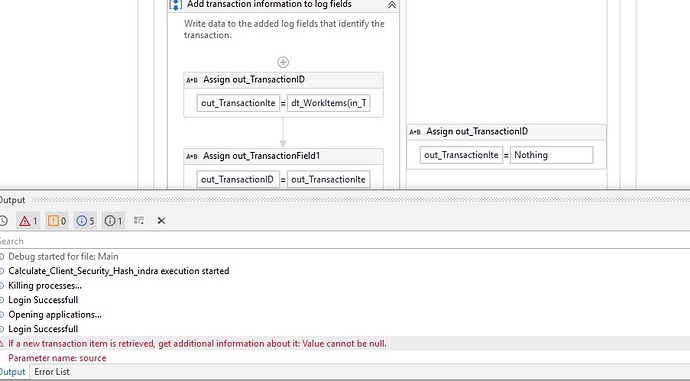
Task: Select Assign out_TransactionID title with Nothing value
Action: (477, 132)
